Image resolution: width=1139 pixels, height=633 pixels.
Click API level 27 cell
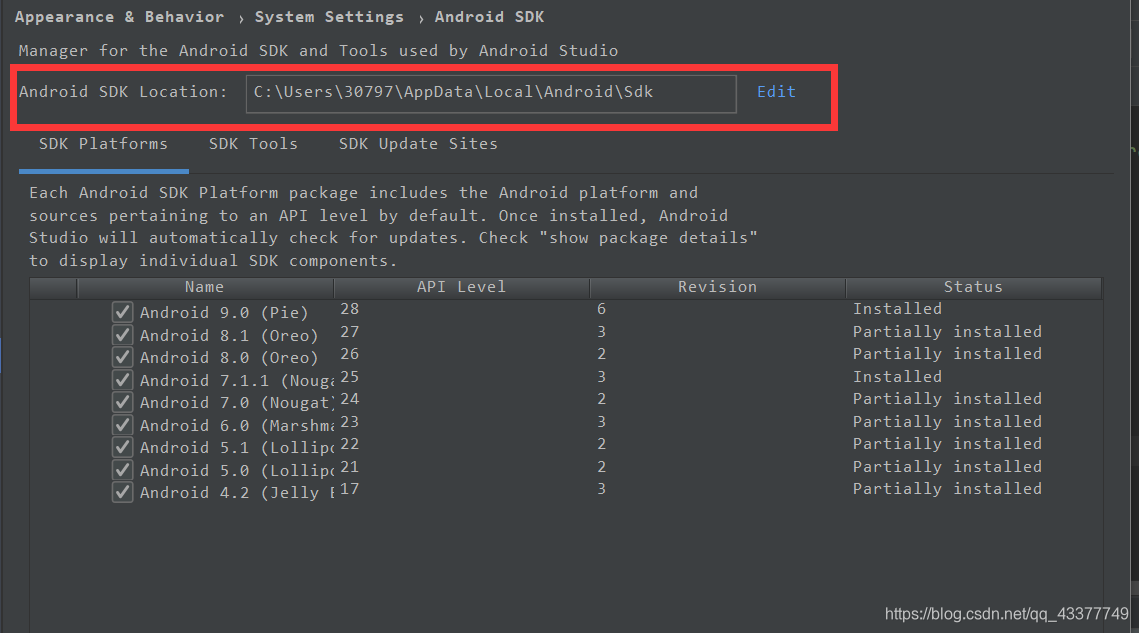click(x=349, y=332)
